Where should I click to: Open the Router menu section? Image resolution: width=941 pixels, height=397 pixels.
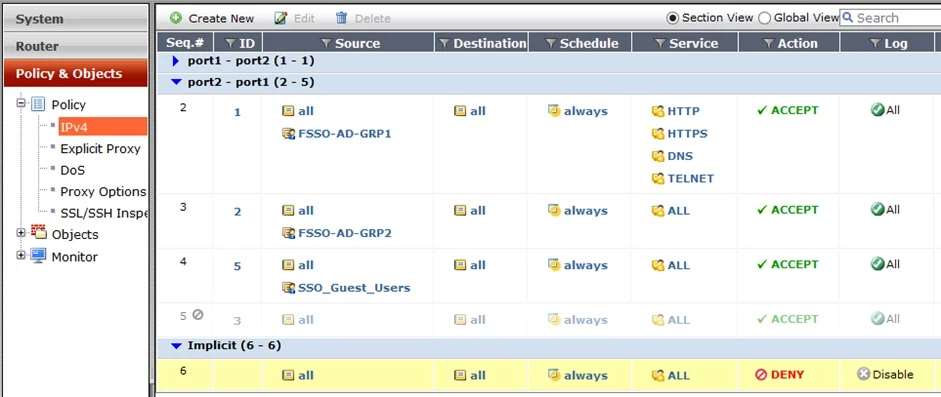pos(76,46)
